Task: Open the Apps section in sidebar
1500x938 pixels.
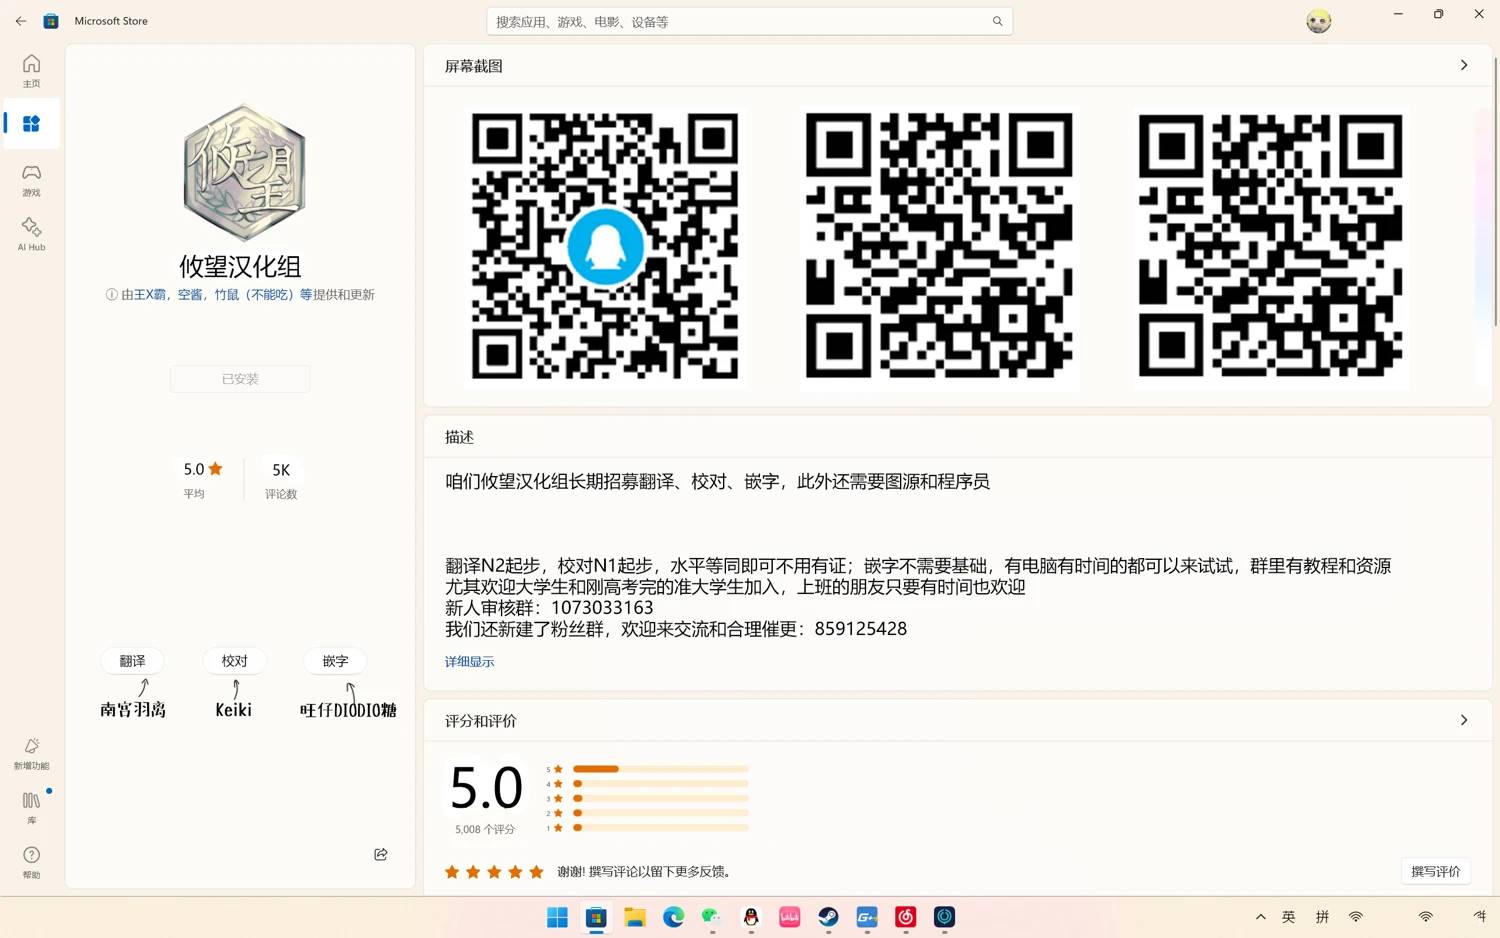Action: coord(31,124)
